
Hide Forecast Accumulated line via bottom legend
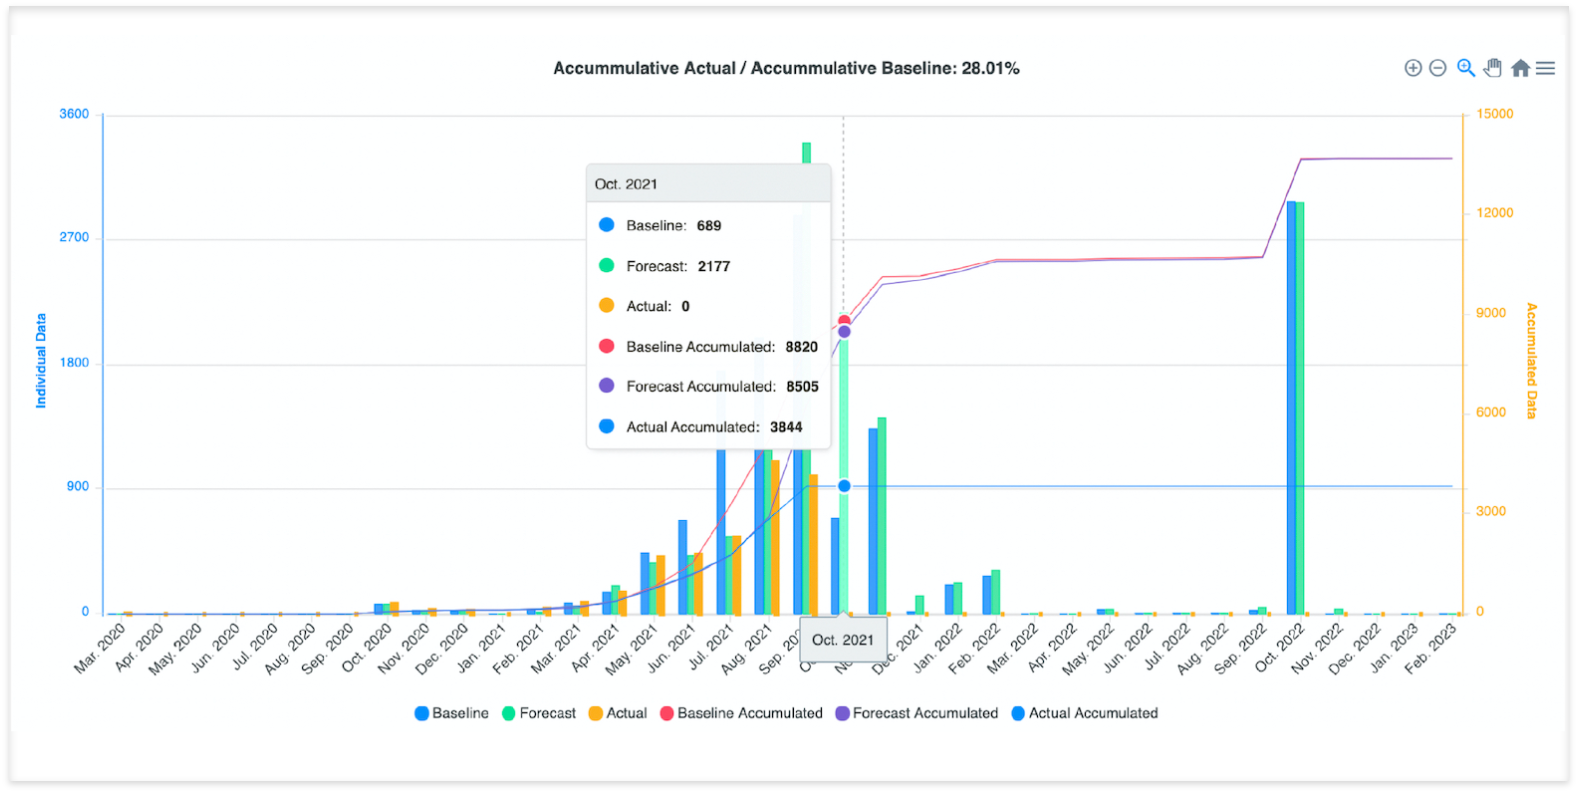click(917, 713)
